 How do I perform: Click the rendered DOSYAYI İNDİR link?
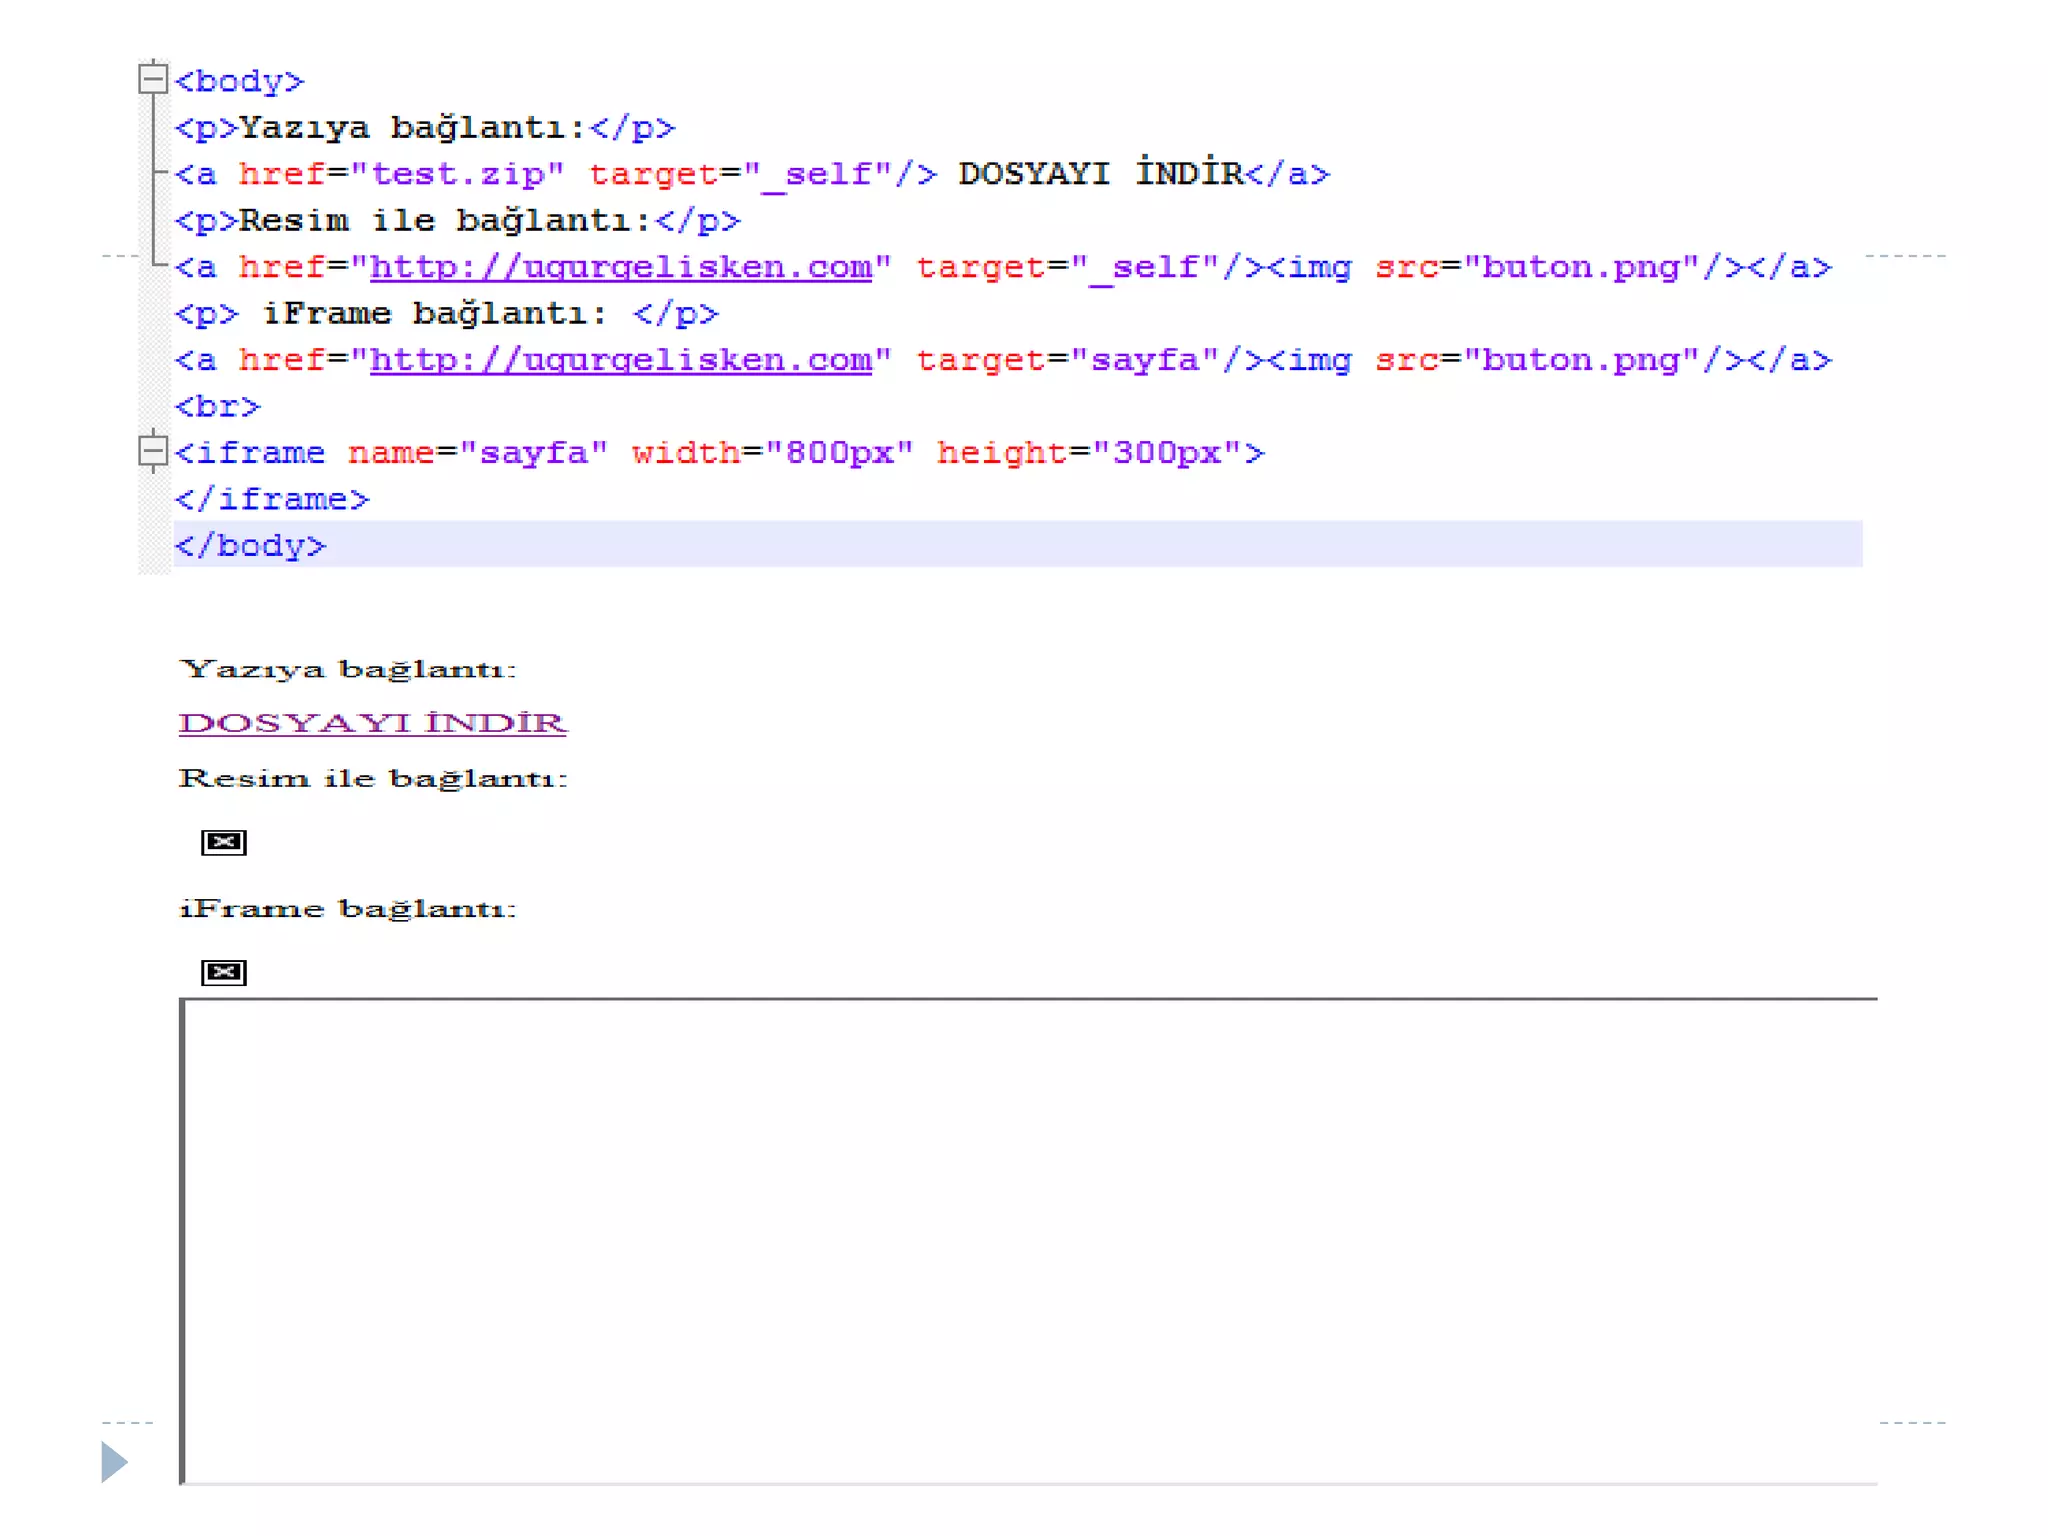(x=372, y=723)
